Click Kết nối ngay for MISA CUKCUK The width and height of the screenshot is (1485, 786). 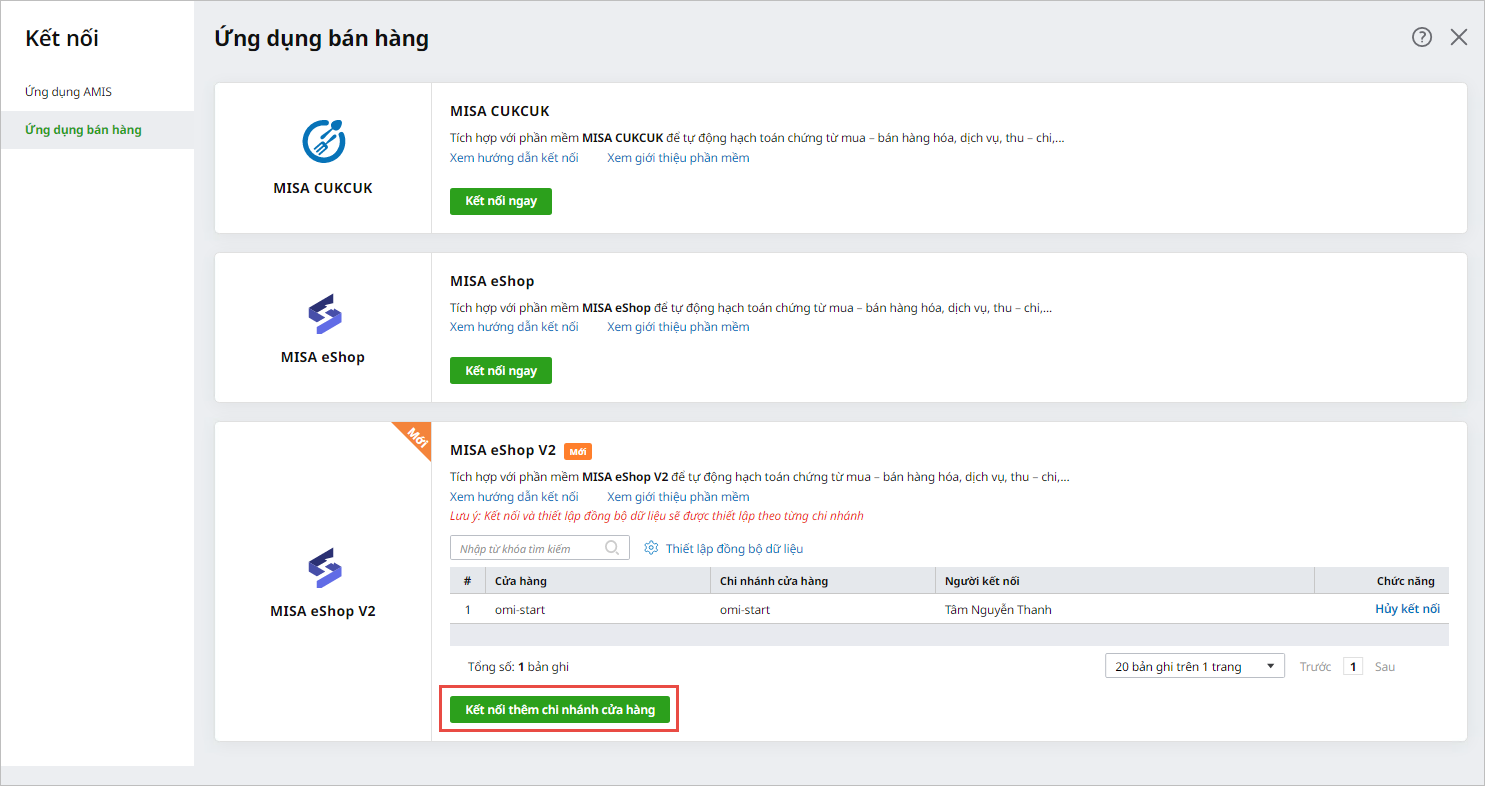[501, 201]
